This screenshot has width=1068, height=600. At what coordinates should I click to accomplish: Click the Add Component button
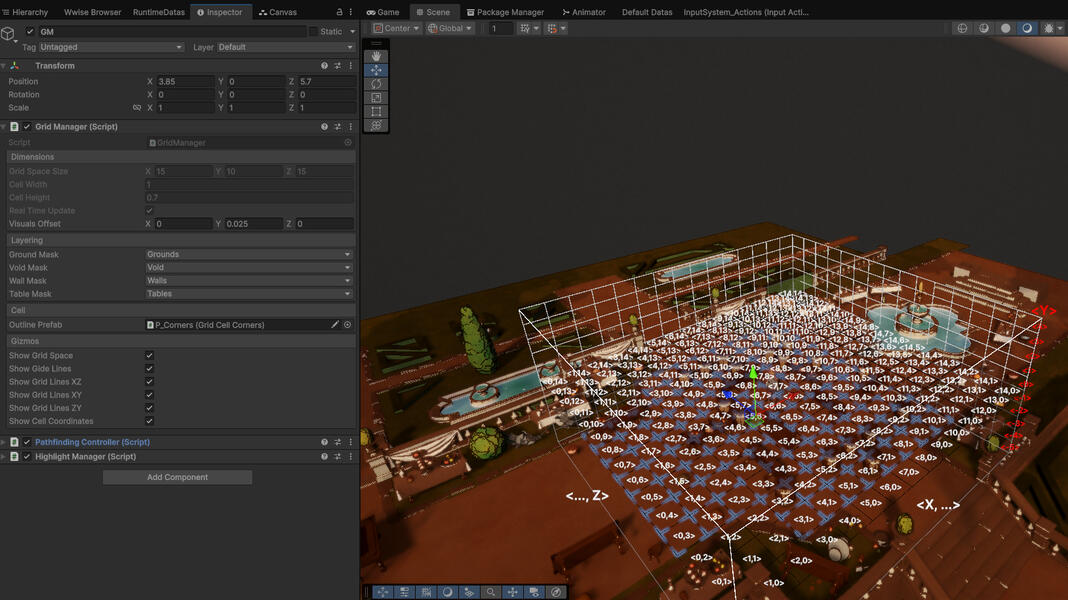[177, 477]
